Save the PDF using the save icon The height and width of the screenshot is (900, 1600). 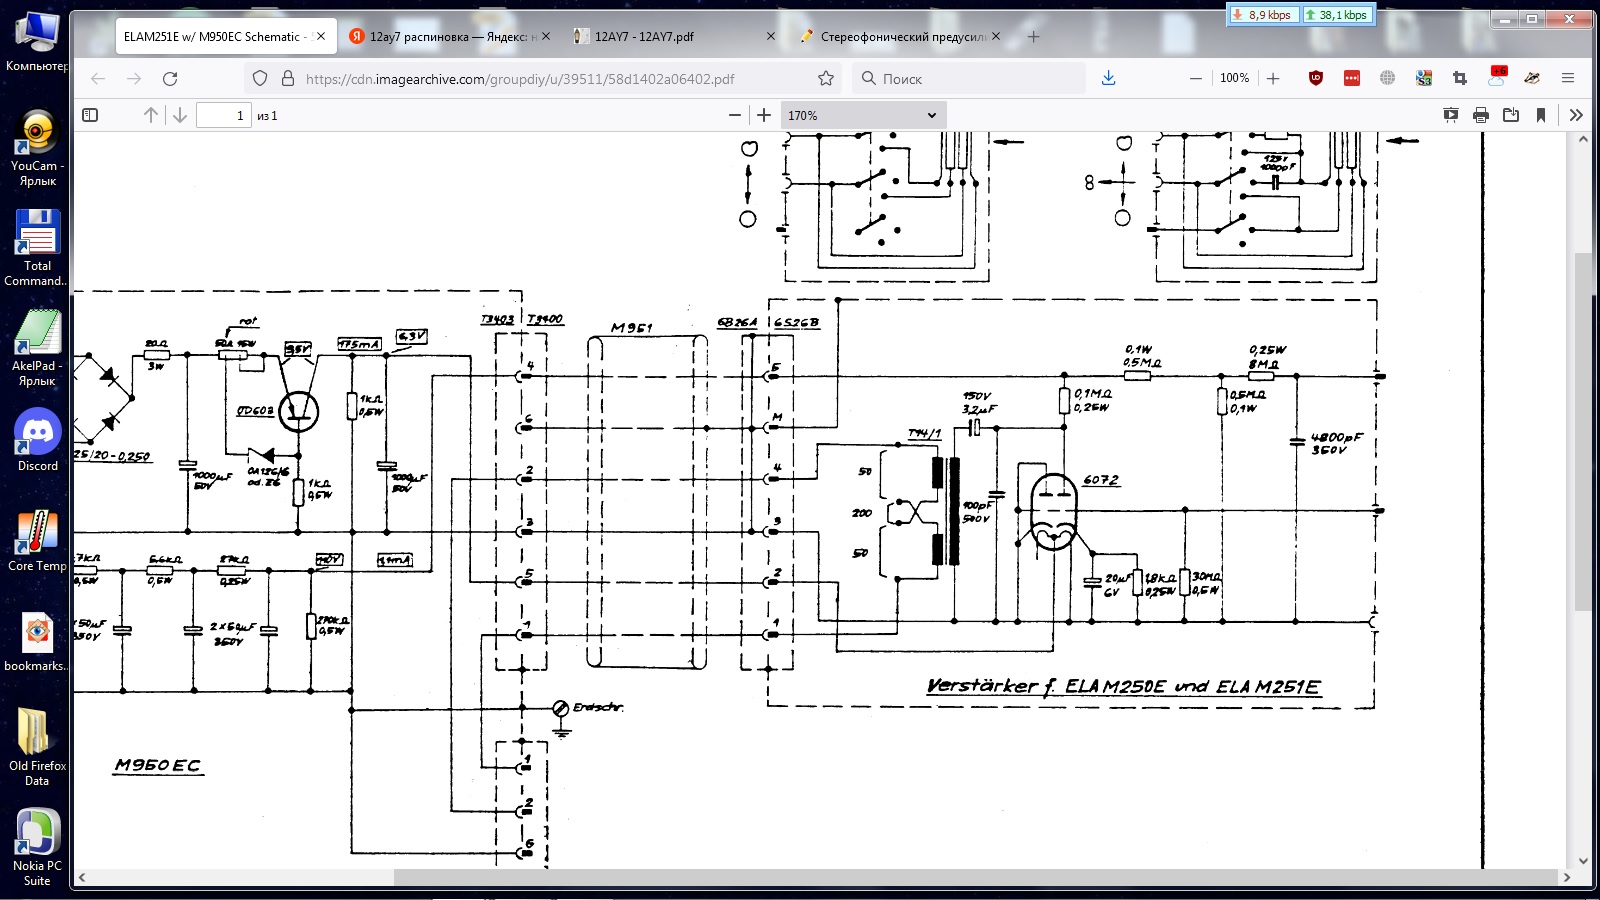pos(1511,115)
